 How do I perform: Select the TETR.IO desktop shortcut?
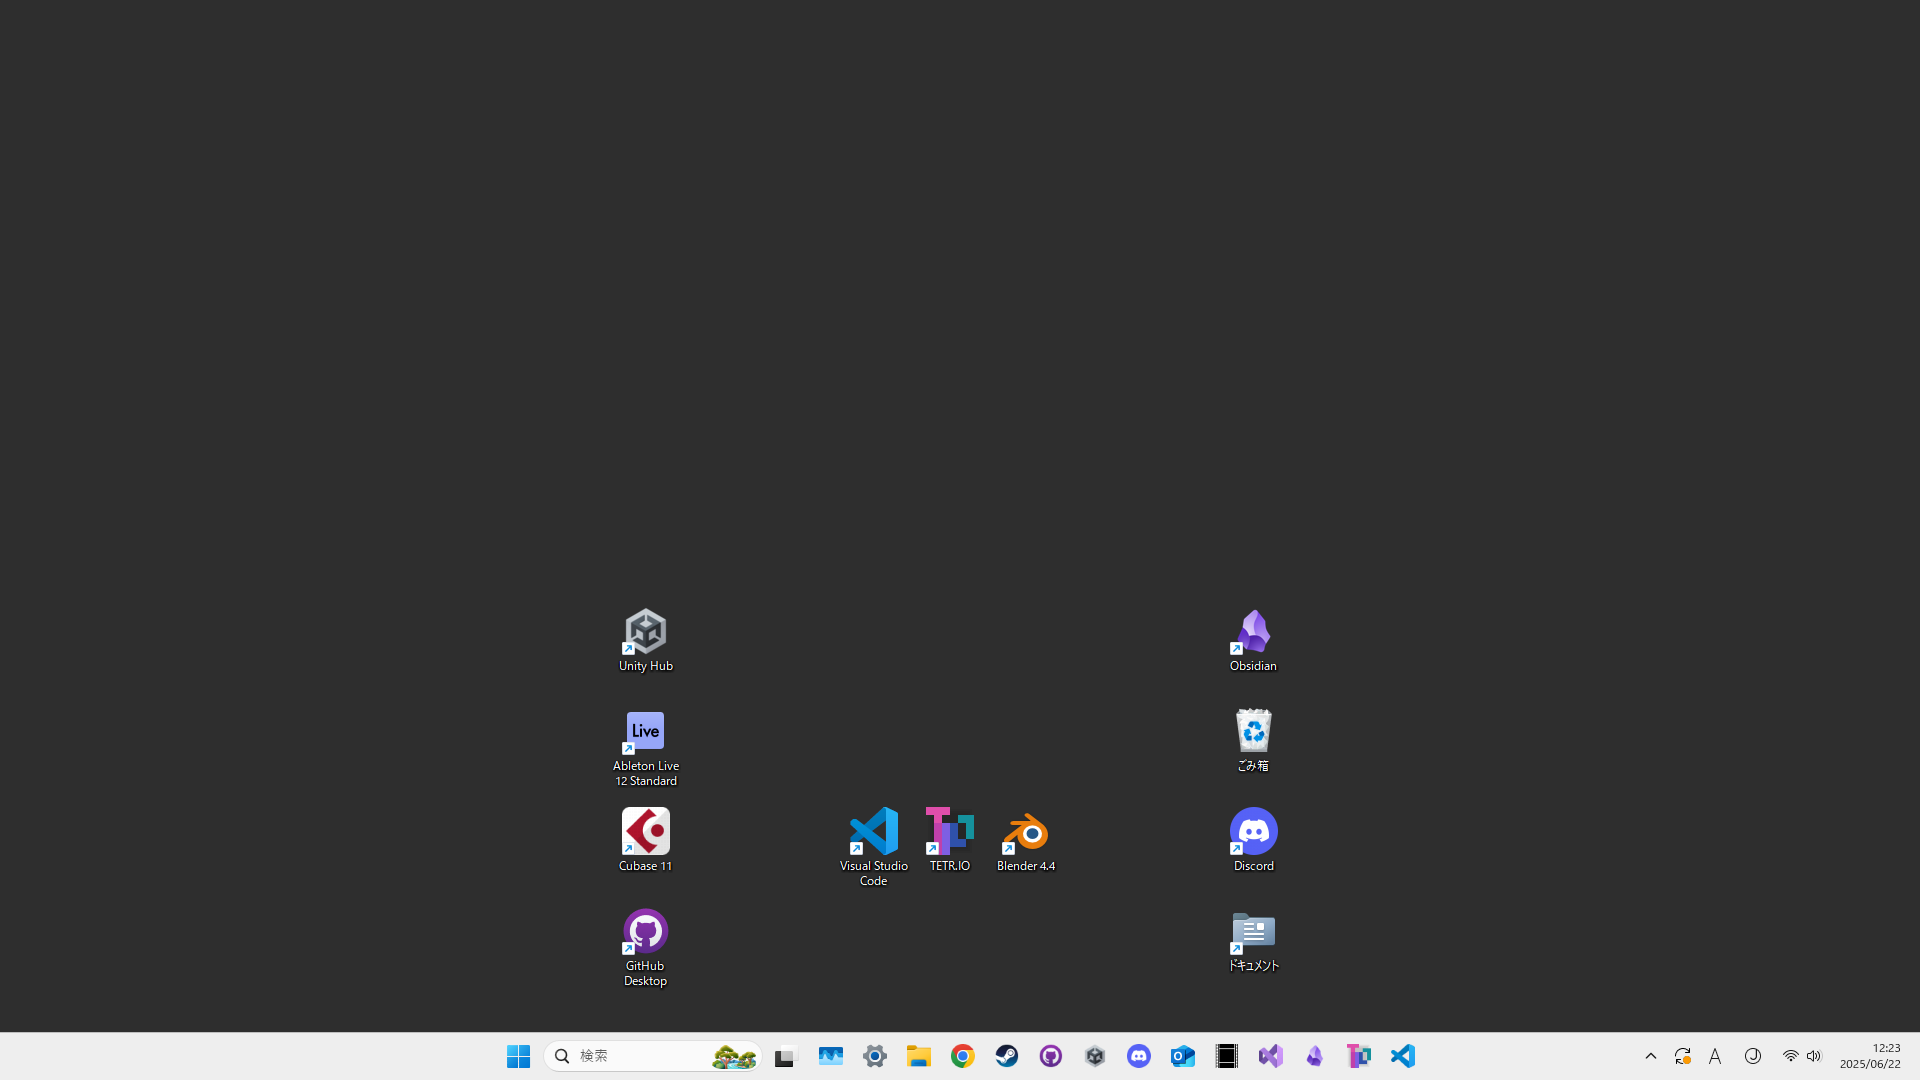point(949,840)
